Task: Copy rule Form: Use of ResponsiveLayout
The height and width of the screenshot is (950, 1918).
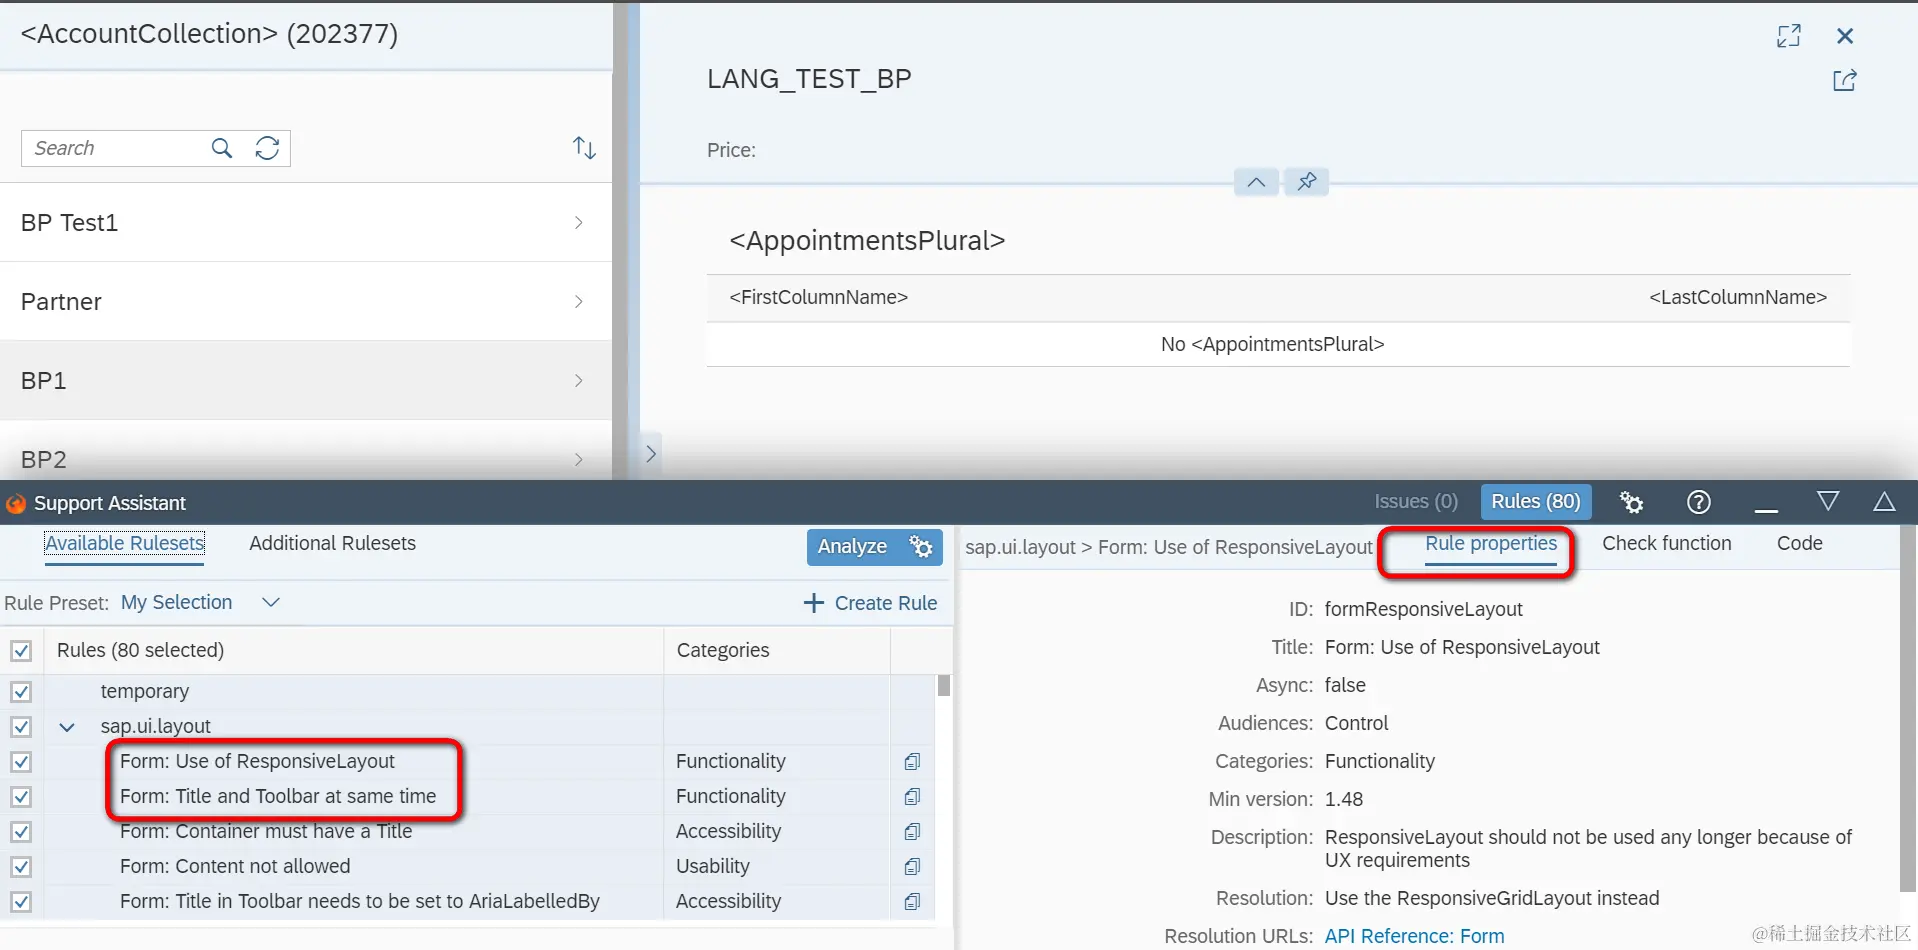Action: [x=912, y=762]
